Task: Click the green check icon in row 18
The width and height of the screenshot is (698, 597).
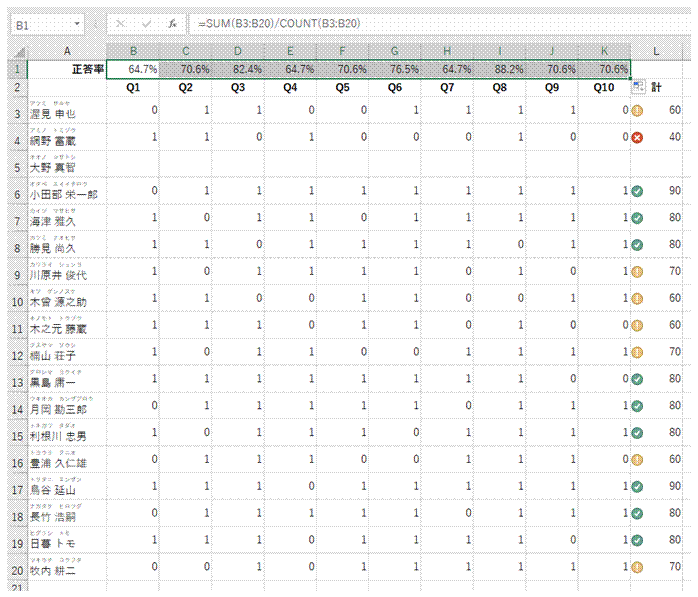Action: coord(637,513)
